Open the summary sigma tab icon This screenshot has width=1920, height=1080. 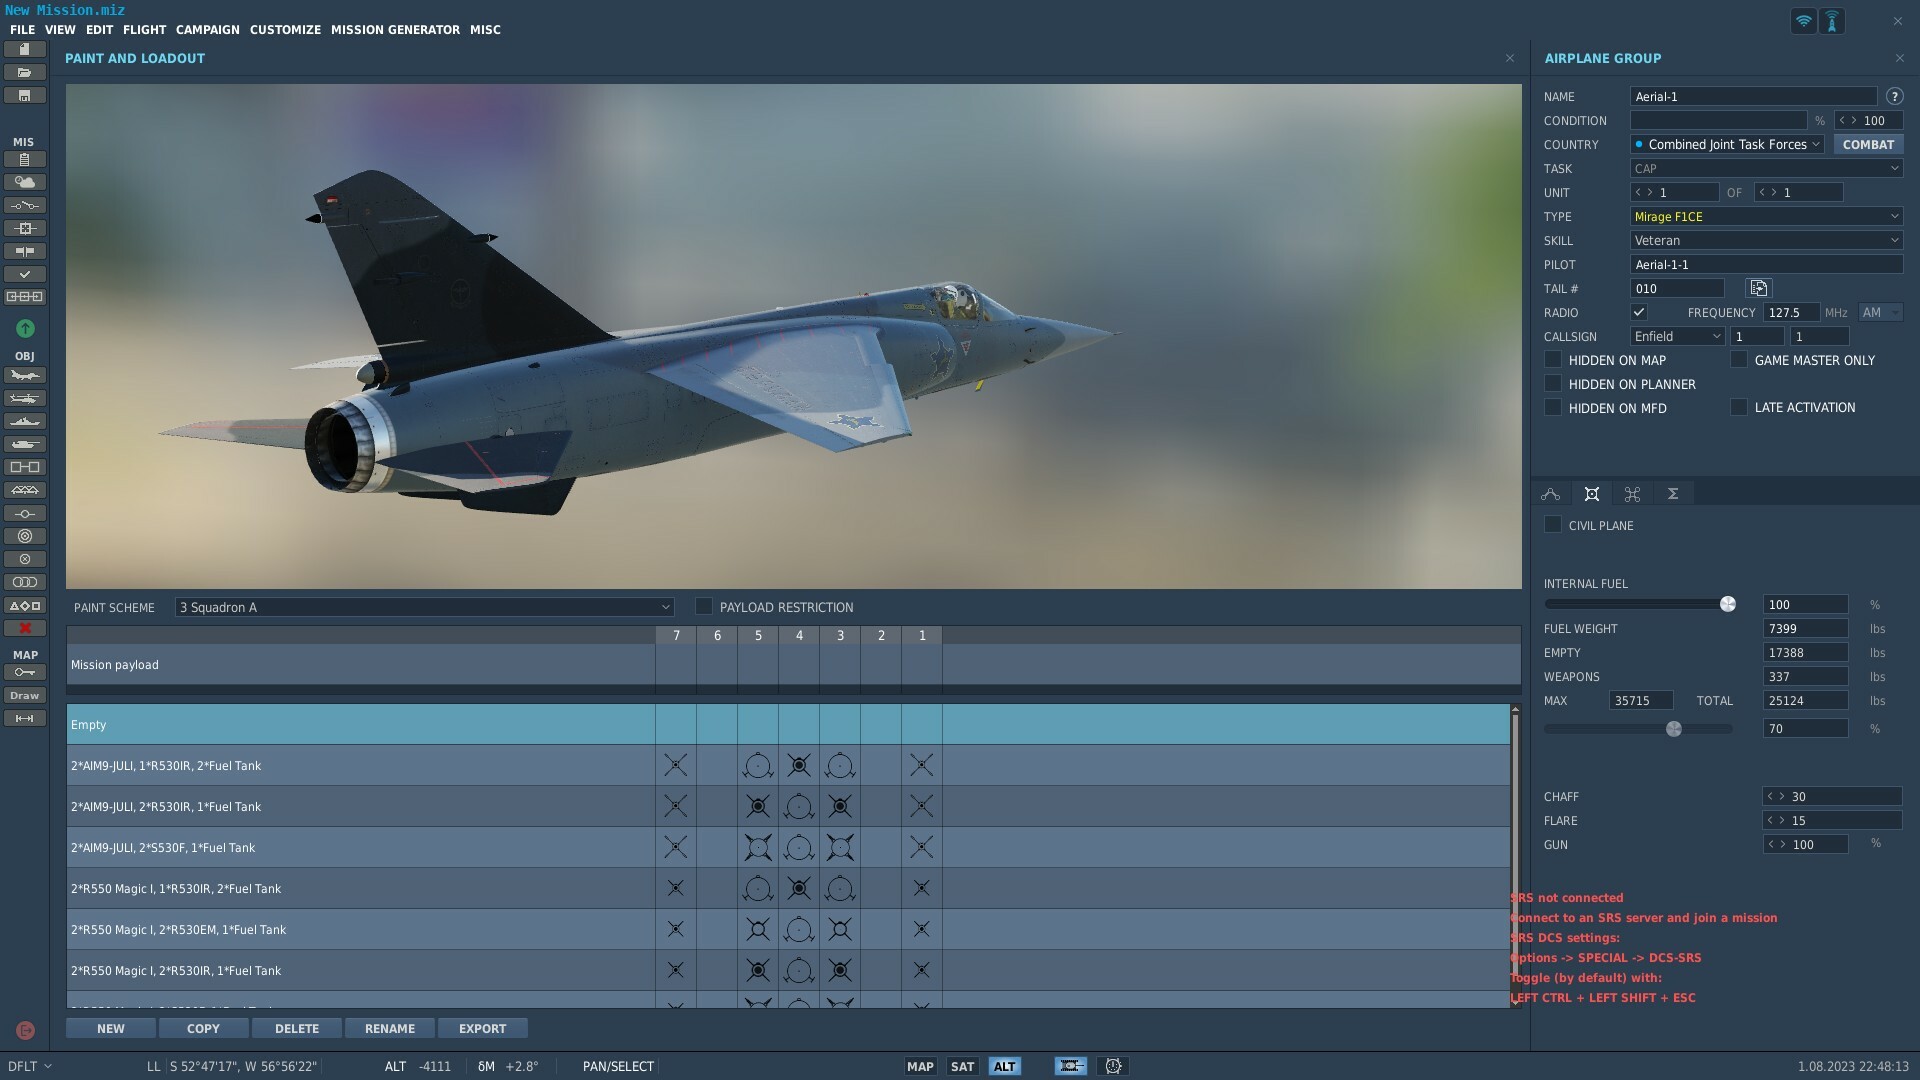click(1673, 494)
